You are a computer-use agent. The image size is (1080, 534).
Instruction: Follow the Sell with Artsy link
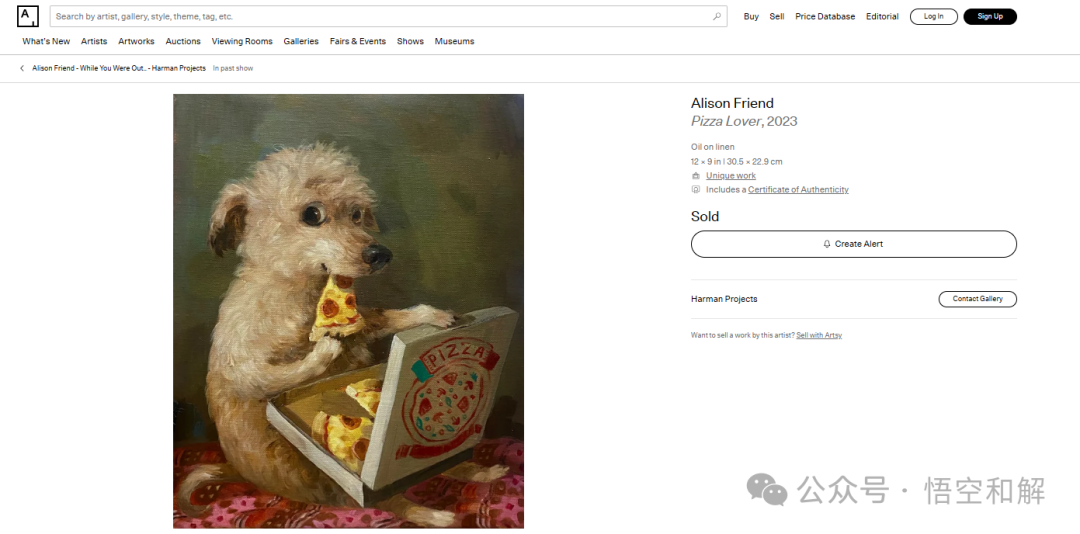(819, 336)
